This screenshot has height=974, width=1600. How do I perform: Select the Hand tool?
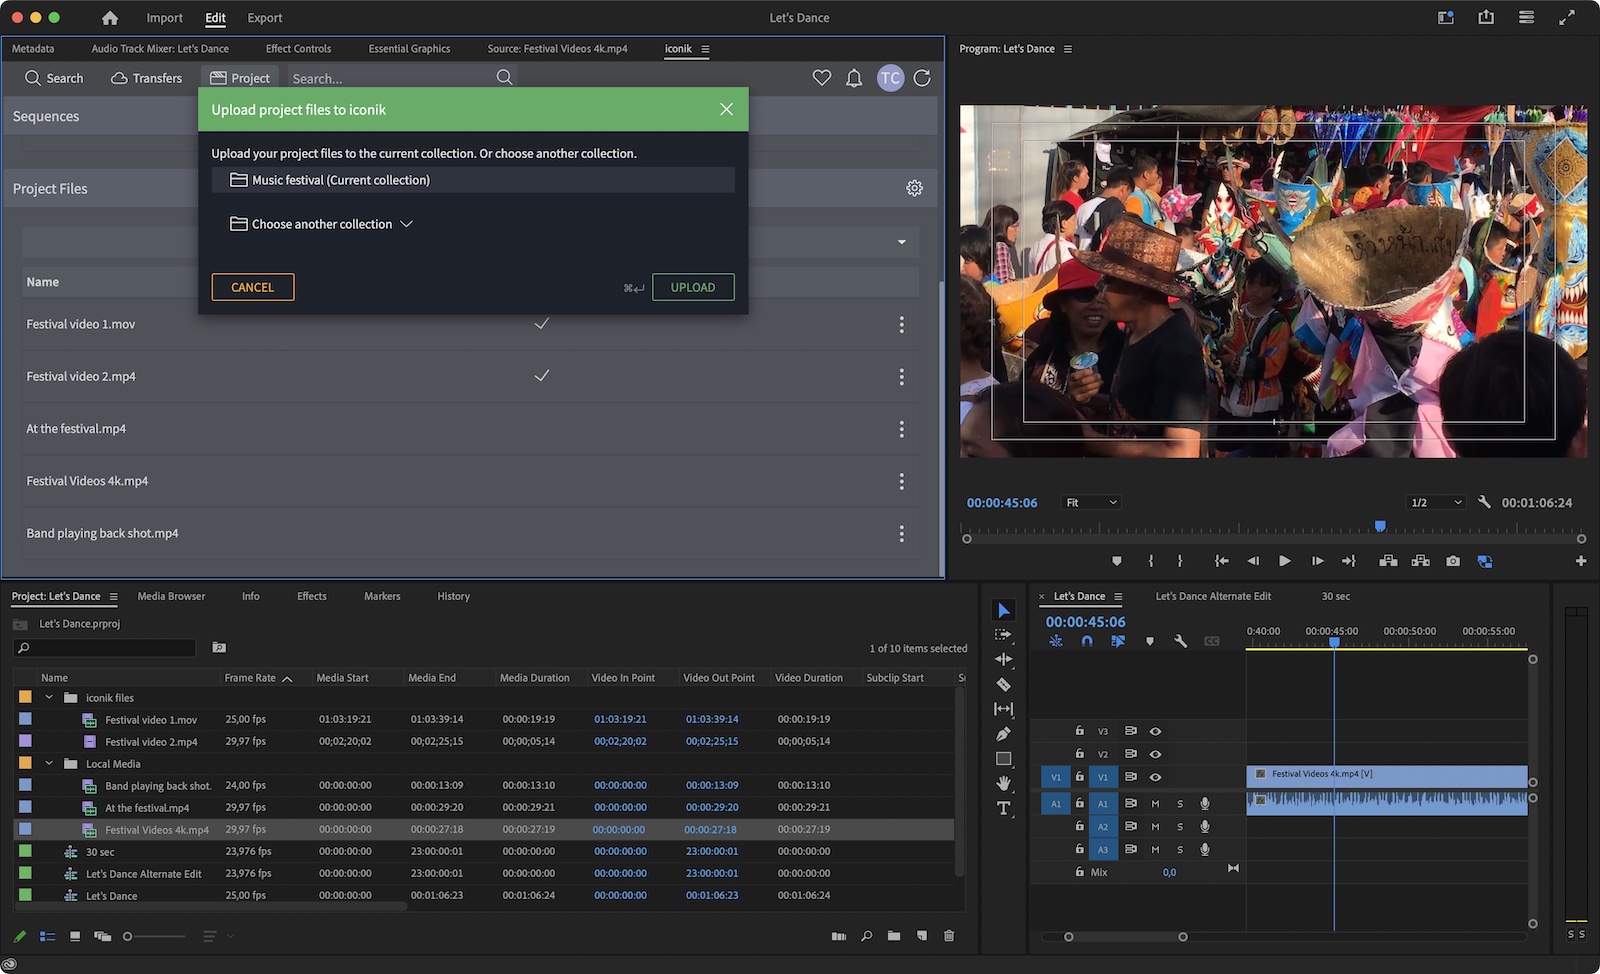pos(1004,783)
